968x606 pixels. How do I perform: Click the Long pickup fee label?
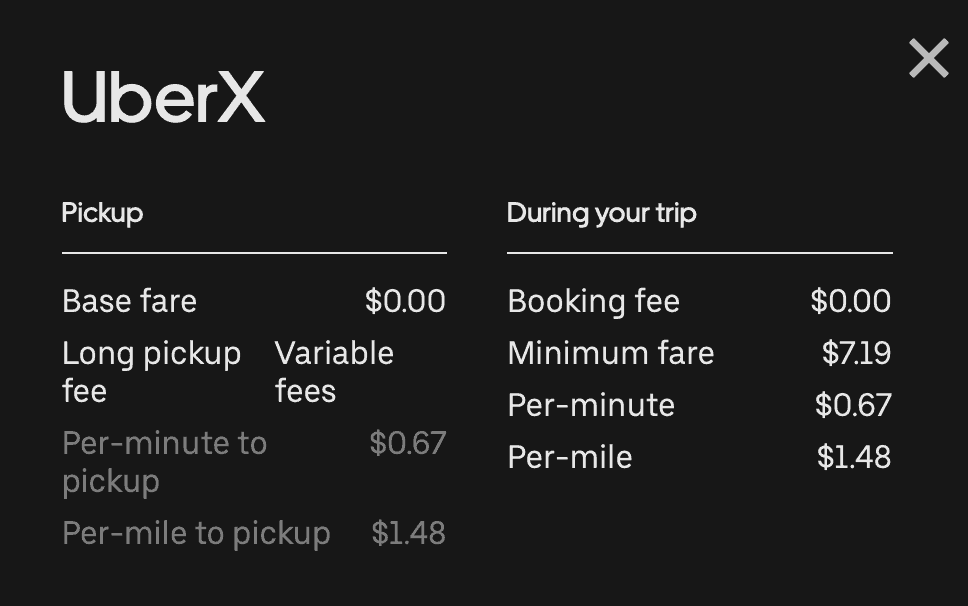152,372
